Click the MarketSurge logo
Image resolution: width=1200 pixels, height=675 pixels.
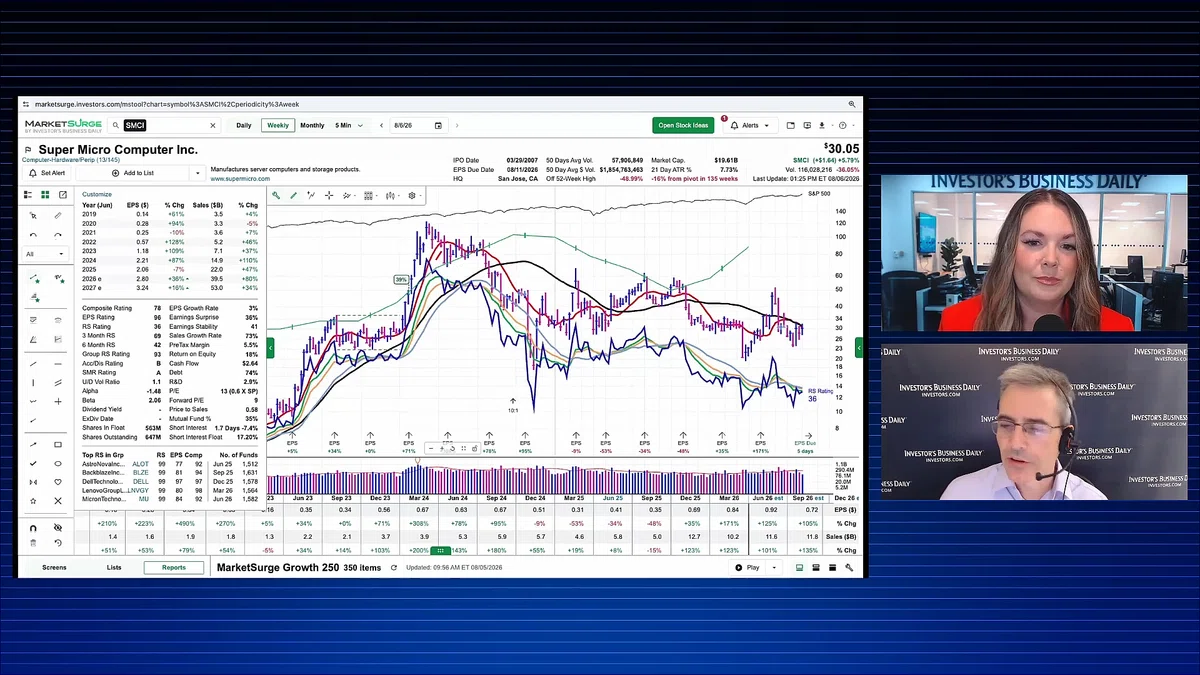[64, 125]
